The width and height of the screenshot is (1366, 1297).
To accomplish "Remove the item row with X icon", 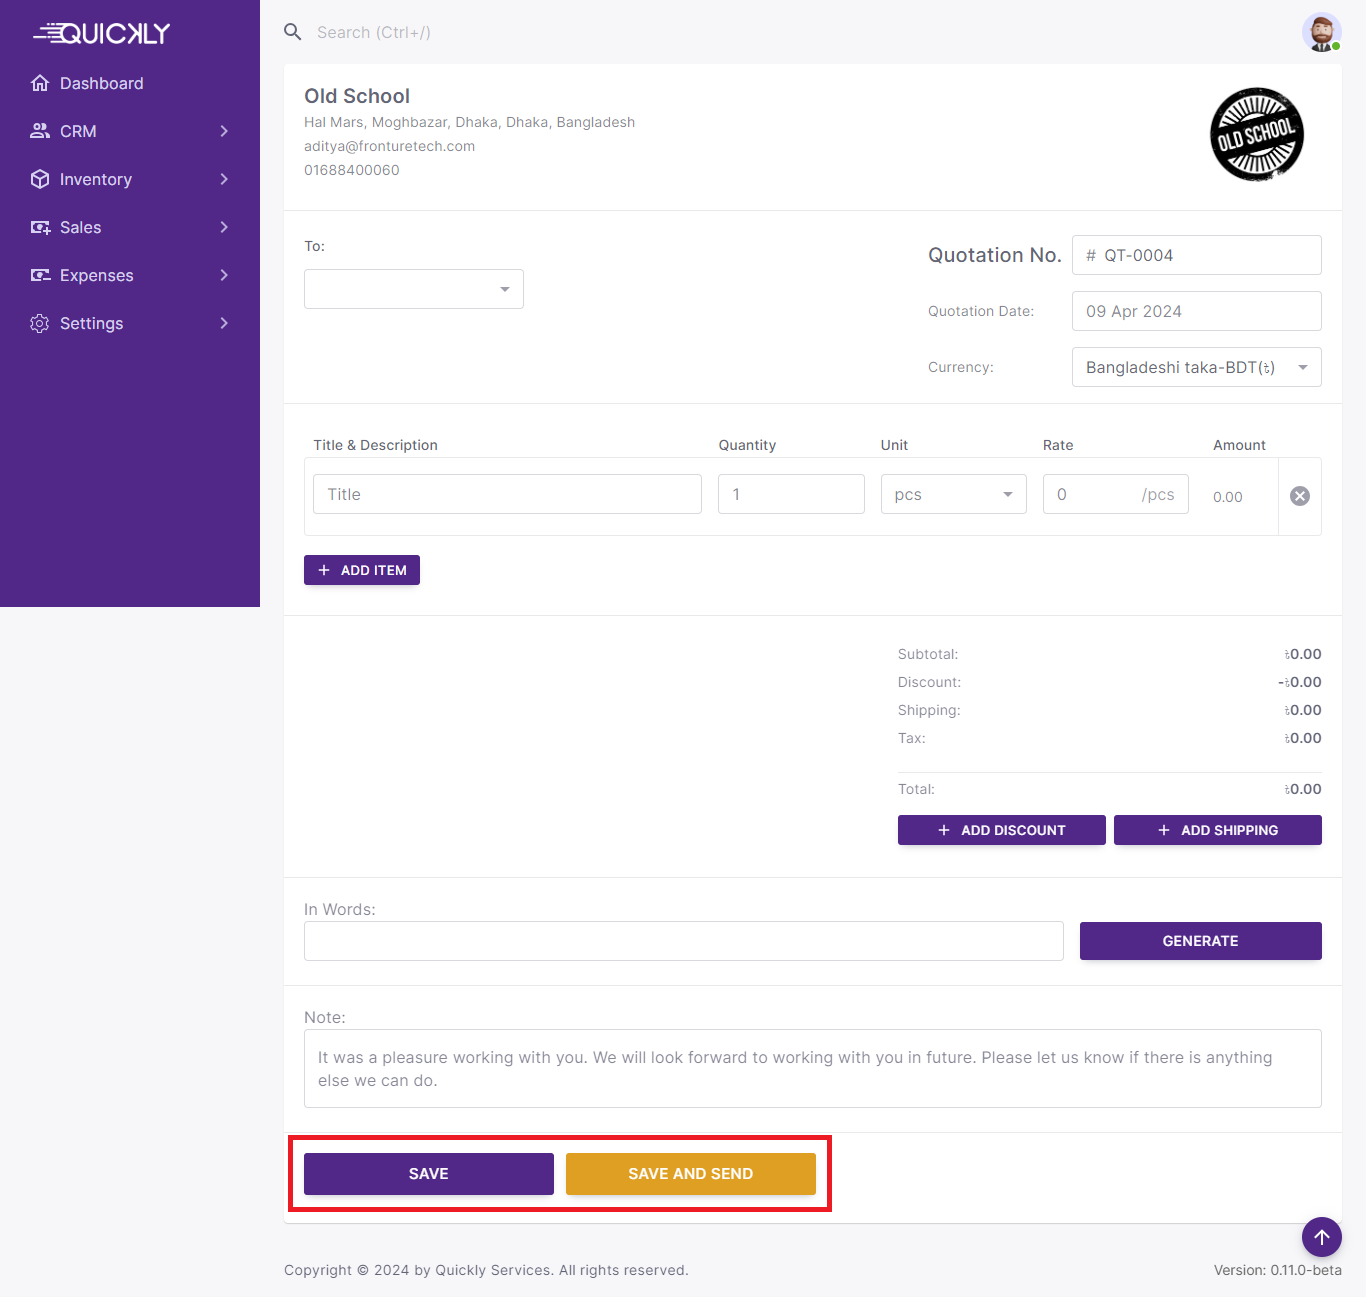I will coord(1299,496).
